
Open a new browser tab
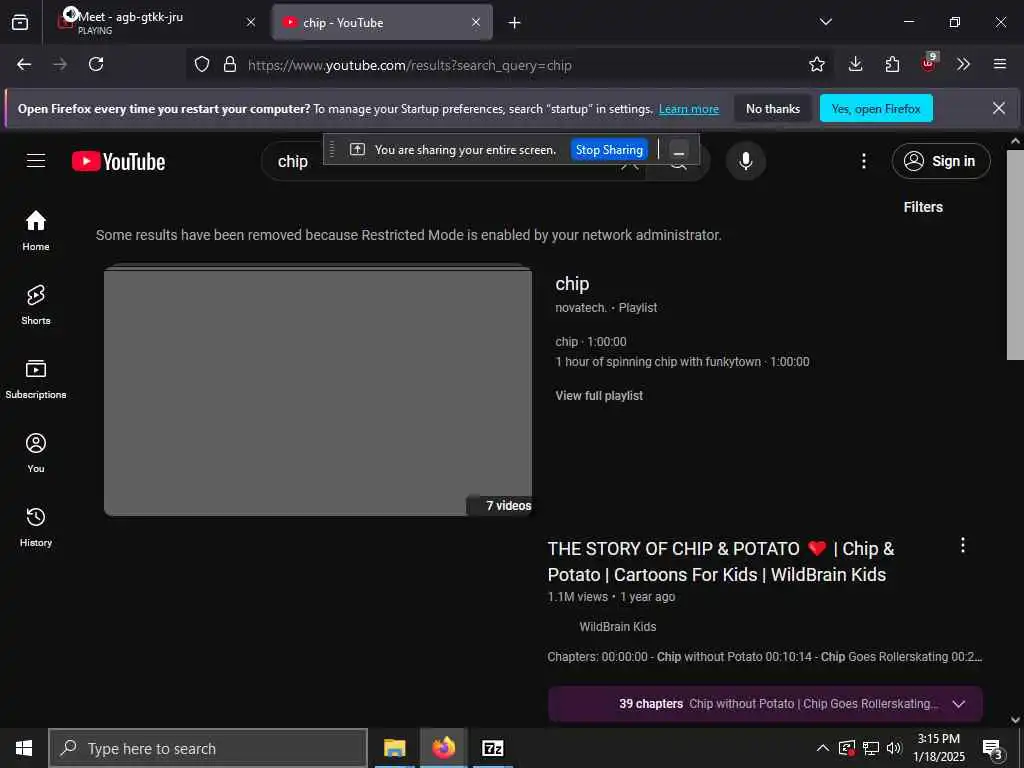coord(514,22)
